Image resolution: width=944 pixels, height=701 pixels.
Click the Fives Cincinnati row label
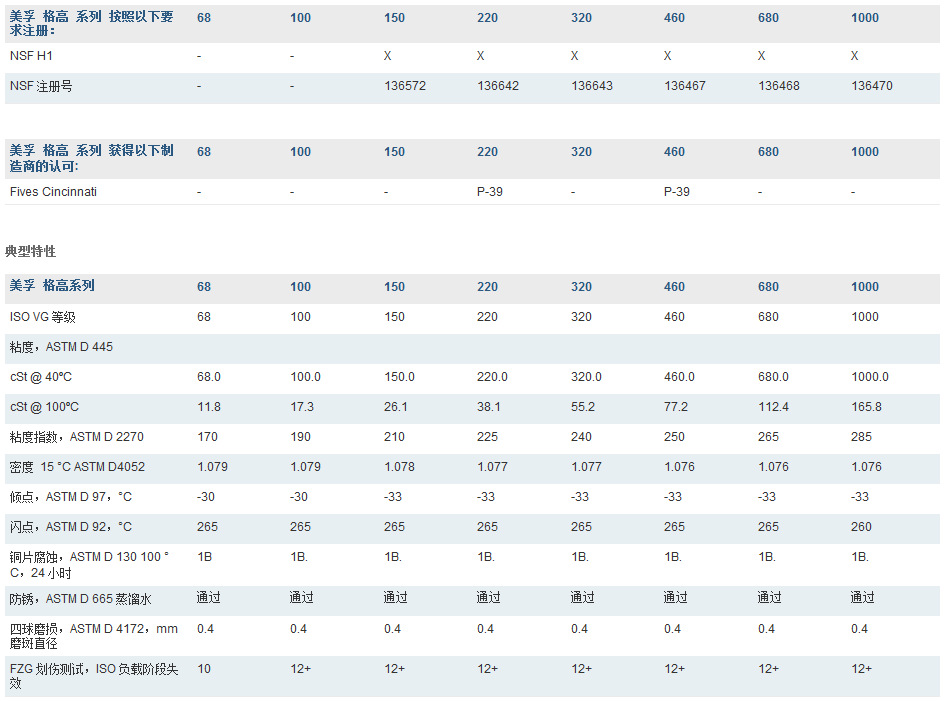(x=53, y=192)
